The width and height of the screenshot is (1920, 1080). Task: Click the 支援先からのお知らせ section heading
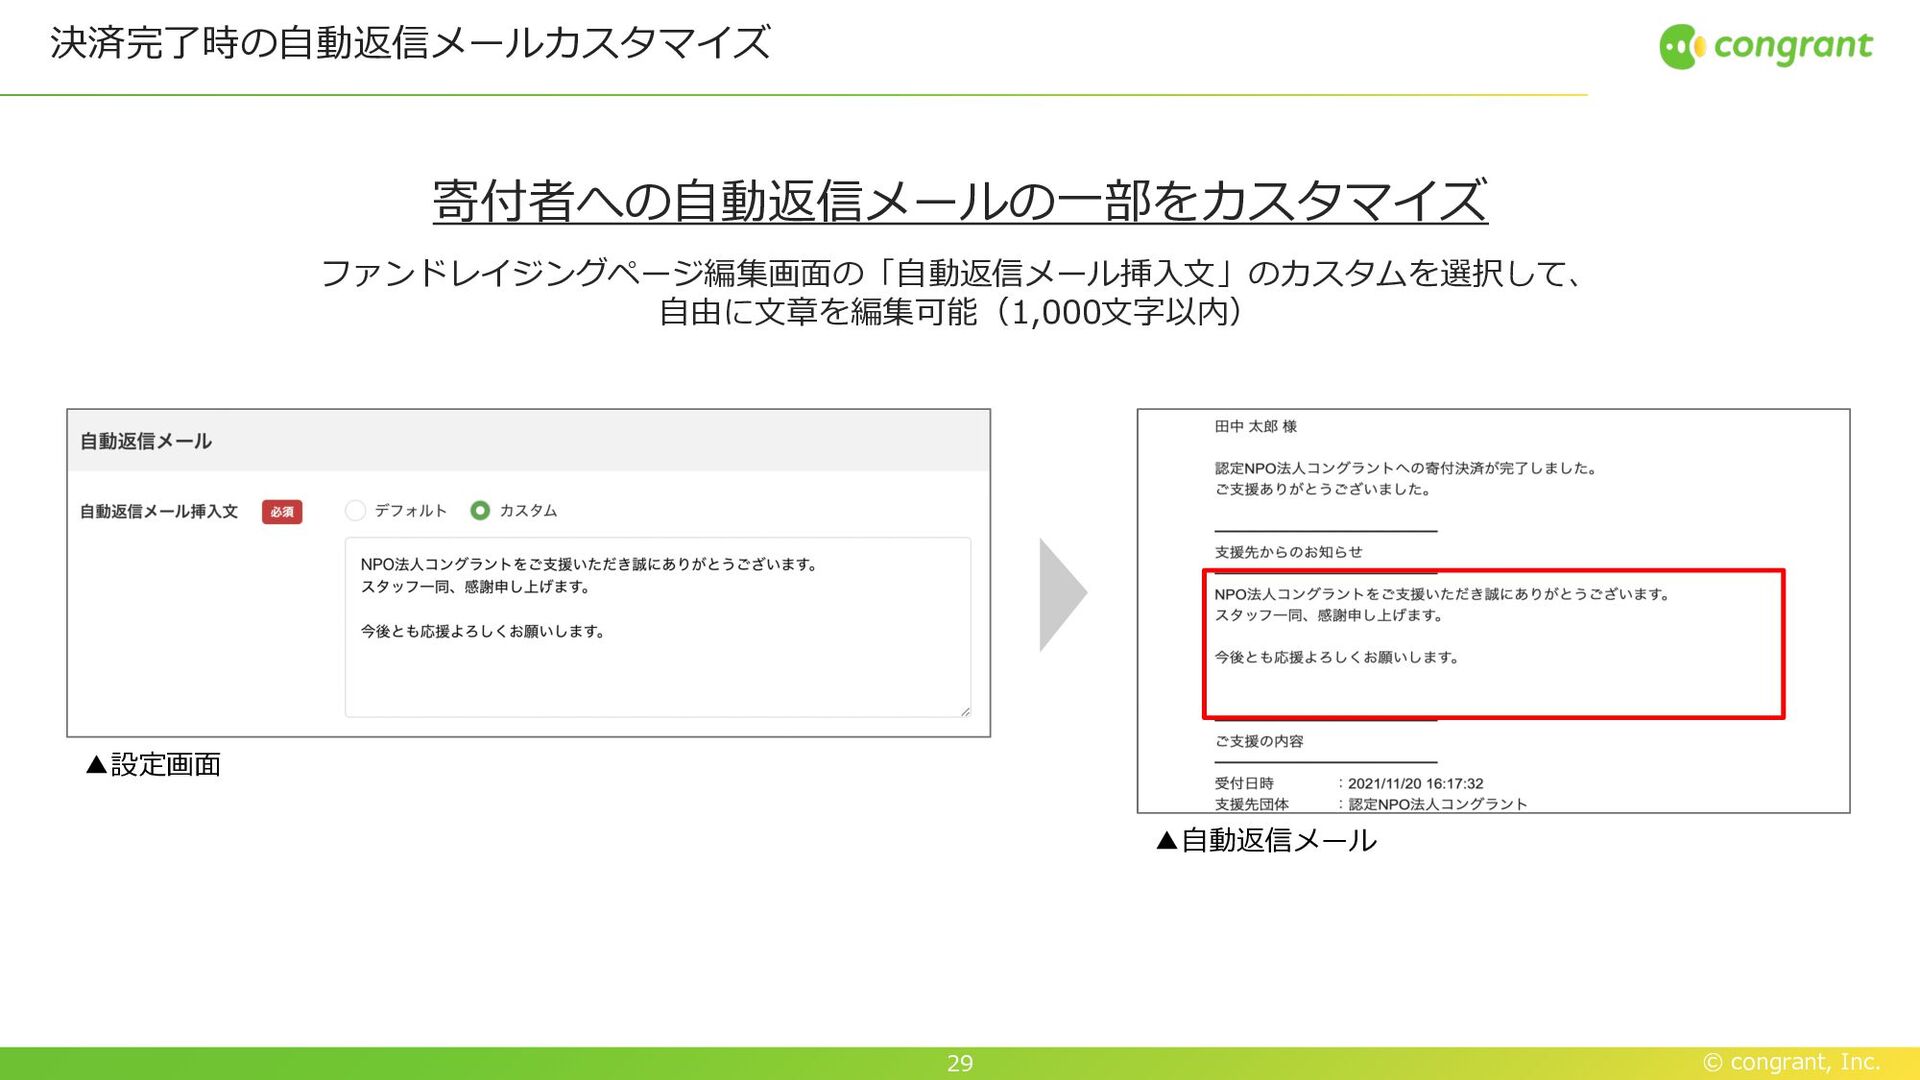pyautogui.click(x=1288, y=552)
